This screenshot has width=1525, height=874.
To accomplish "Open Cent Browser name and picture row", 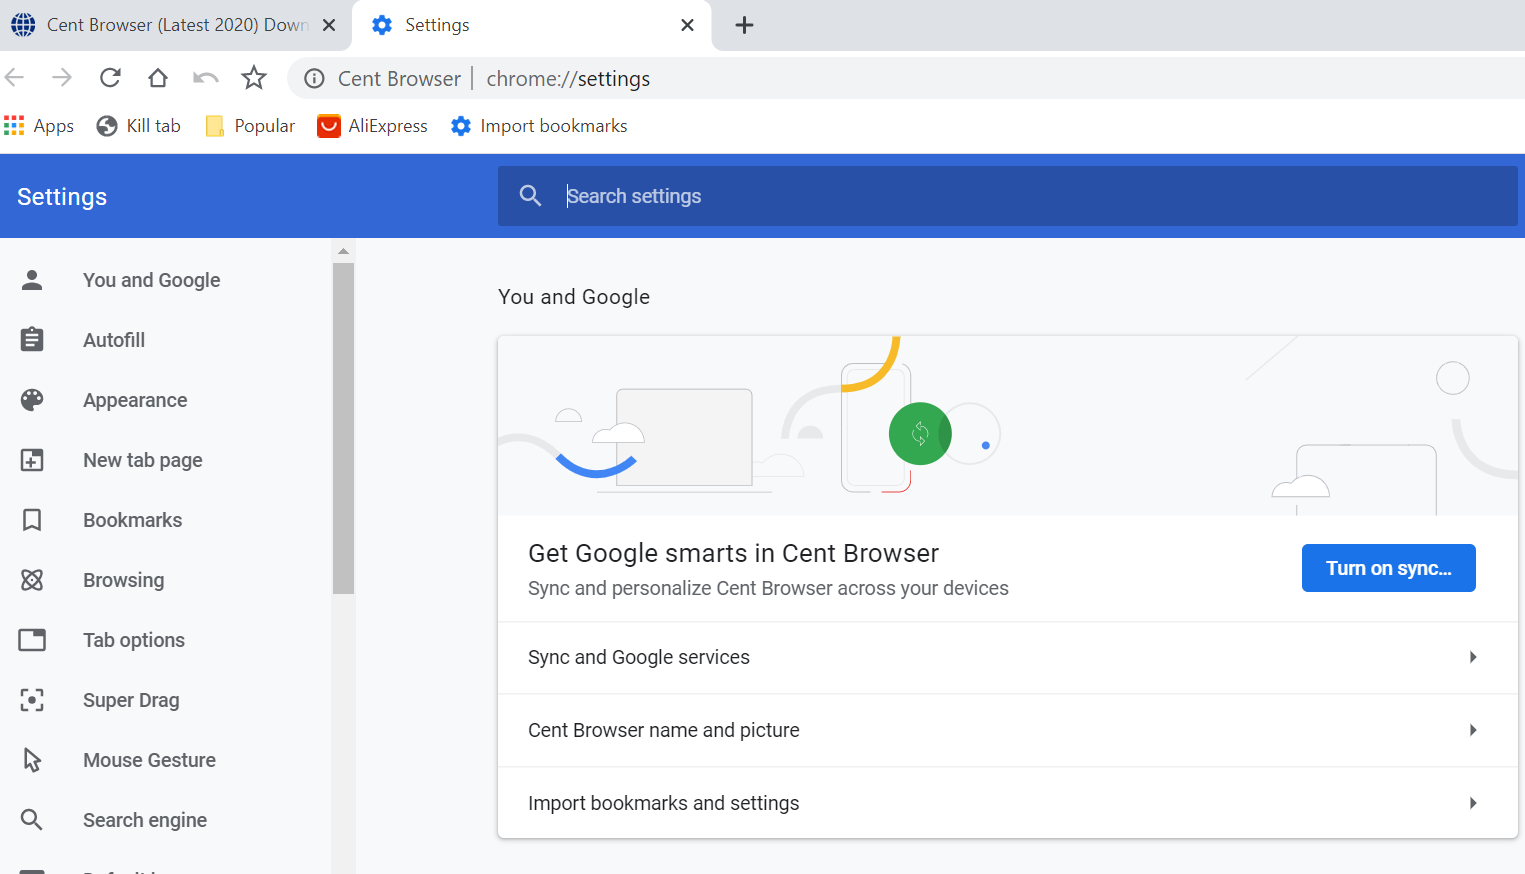I will pos(1008,731).
